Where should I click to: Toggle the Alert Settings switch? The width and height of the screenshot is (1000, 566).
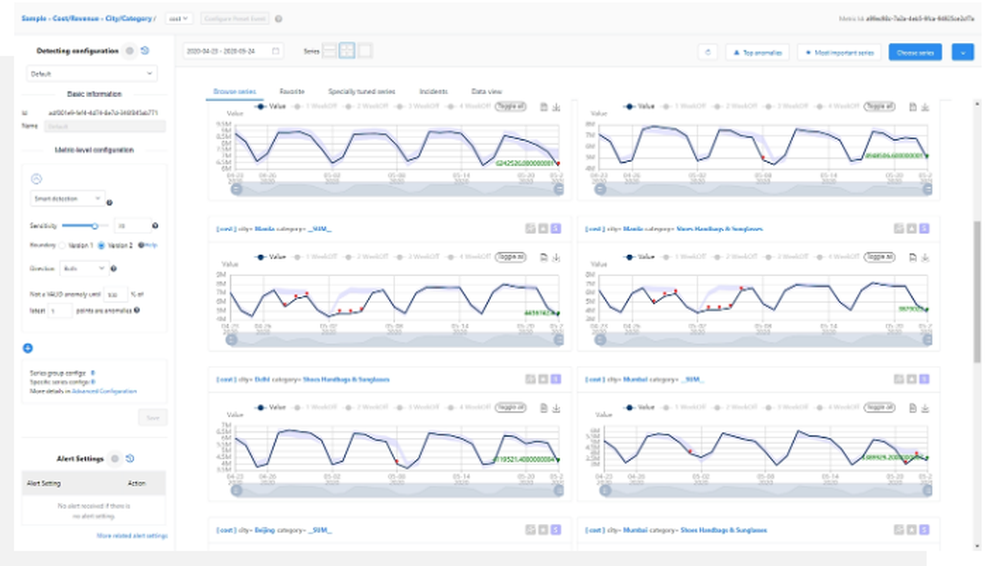(115, 458)
